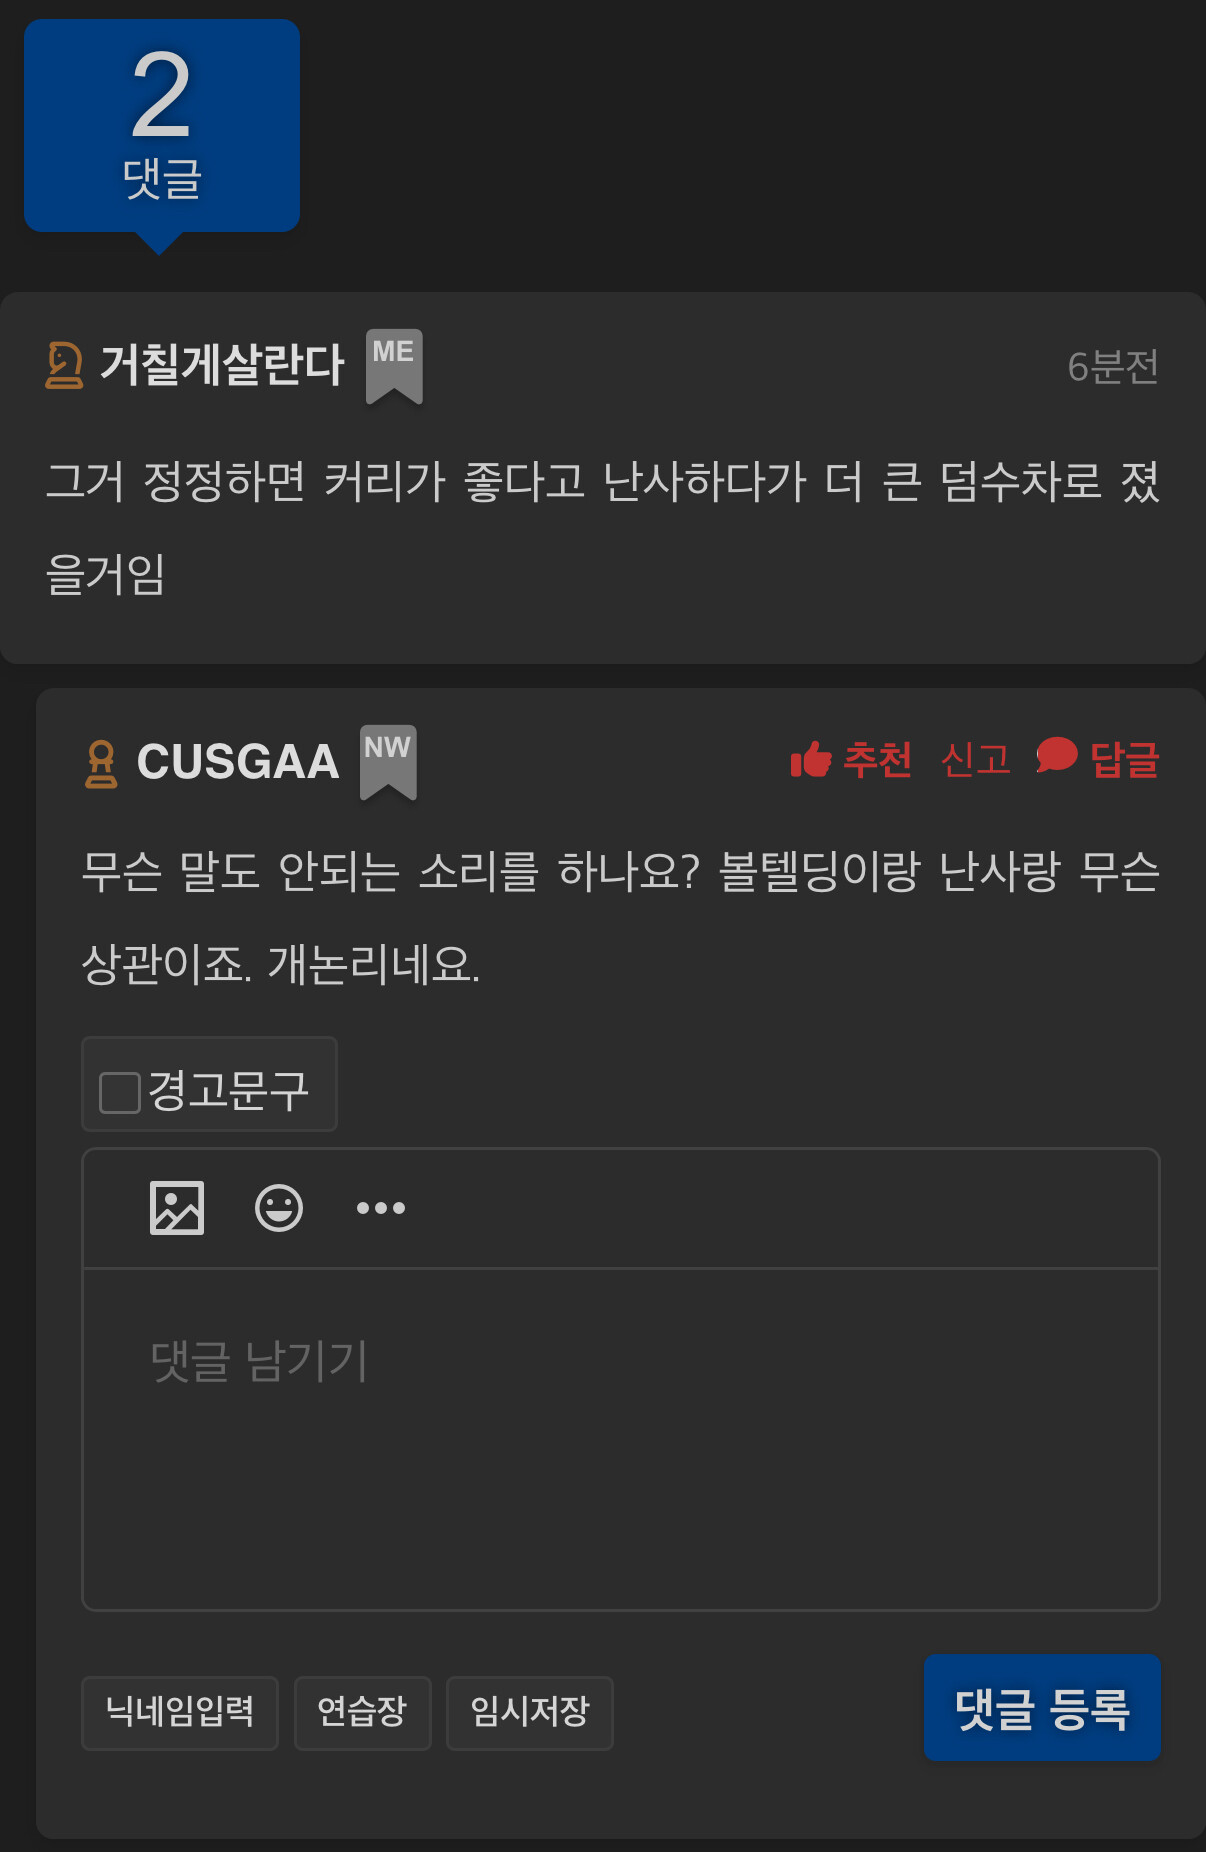
Task: Open the emoji smiley picker
Action: (279, 1208)
